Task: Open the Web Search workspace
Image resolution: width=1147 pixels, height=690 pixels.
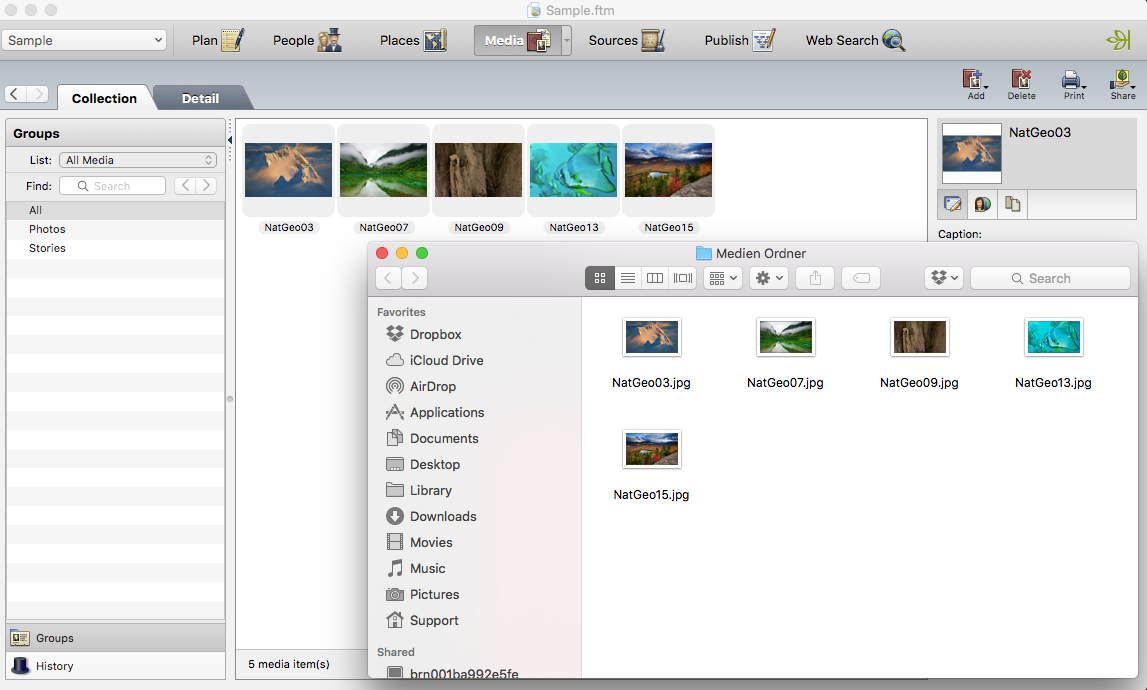Action: [x=855, y=40]
